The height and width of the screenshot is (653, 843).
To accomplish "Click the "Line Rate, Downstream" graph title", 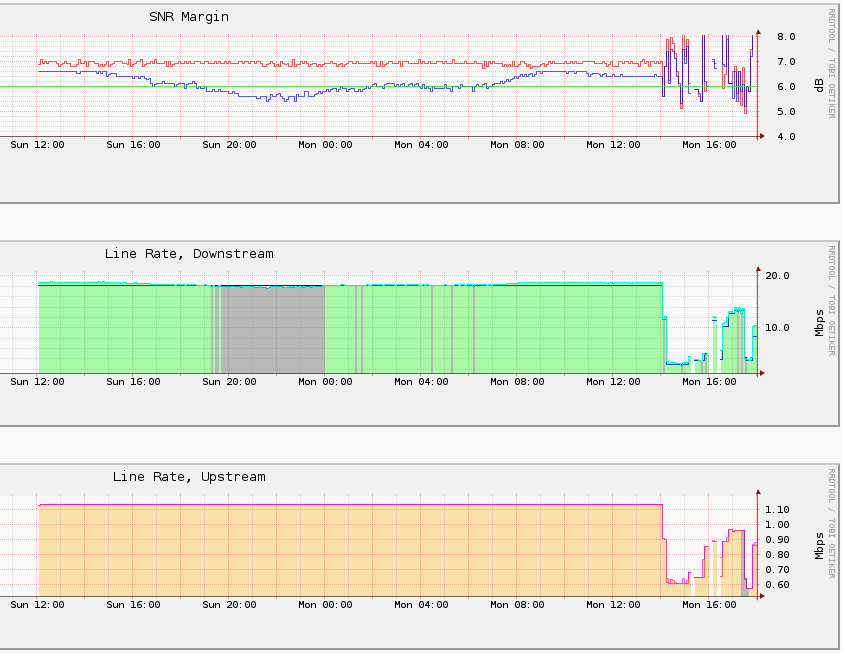I will (189, 254).
